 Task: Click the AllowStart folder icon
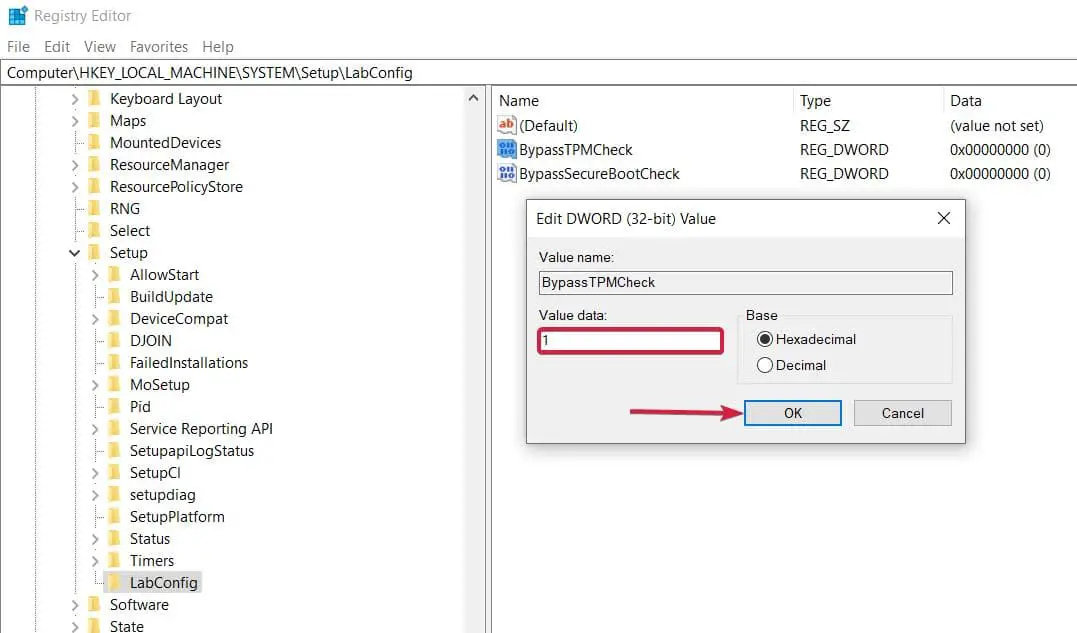tap(115, 274)
